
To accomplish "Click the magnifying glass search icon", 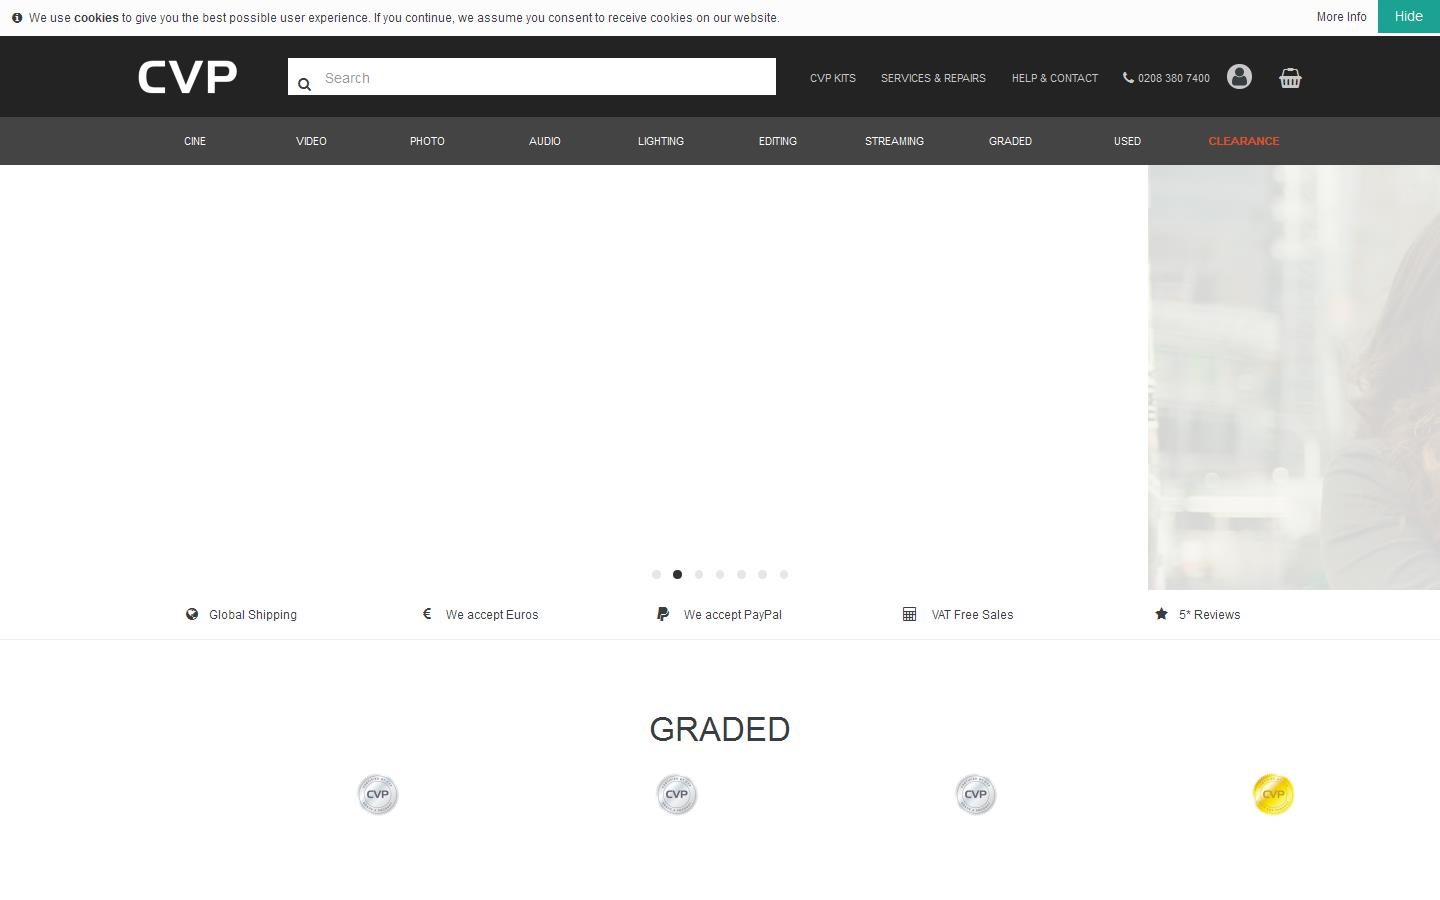I will (305, 84).
